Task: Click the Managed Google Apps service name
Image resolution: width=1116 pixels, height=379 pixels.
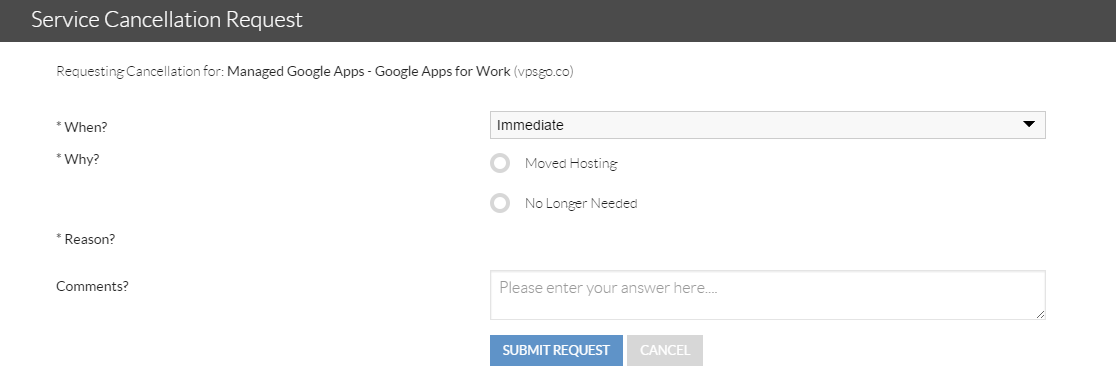Action: (369, 71)
